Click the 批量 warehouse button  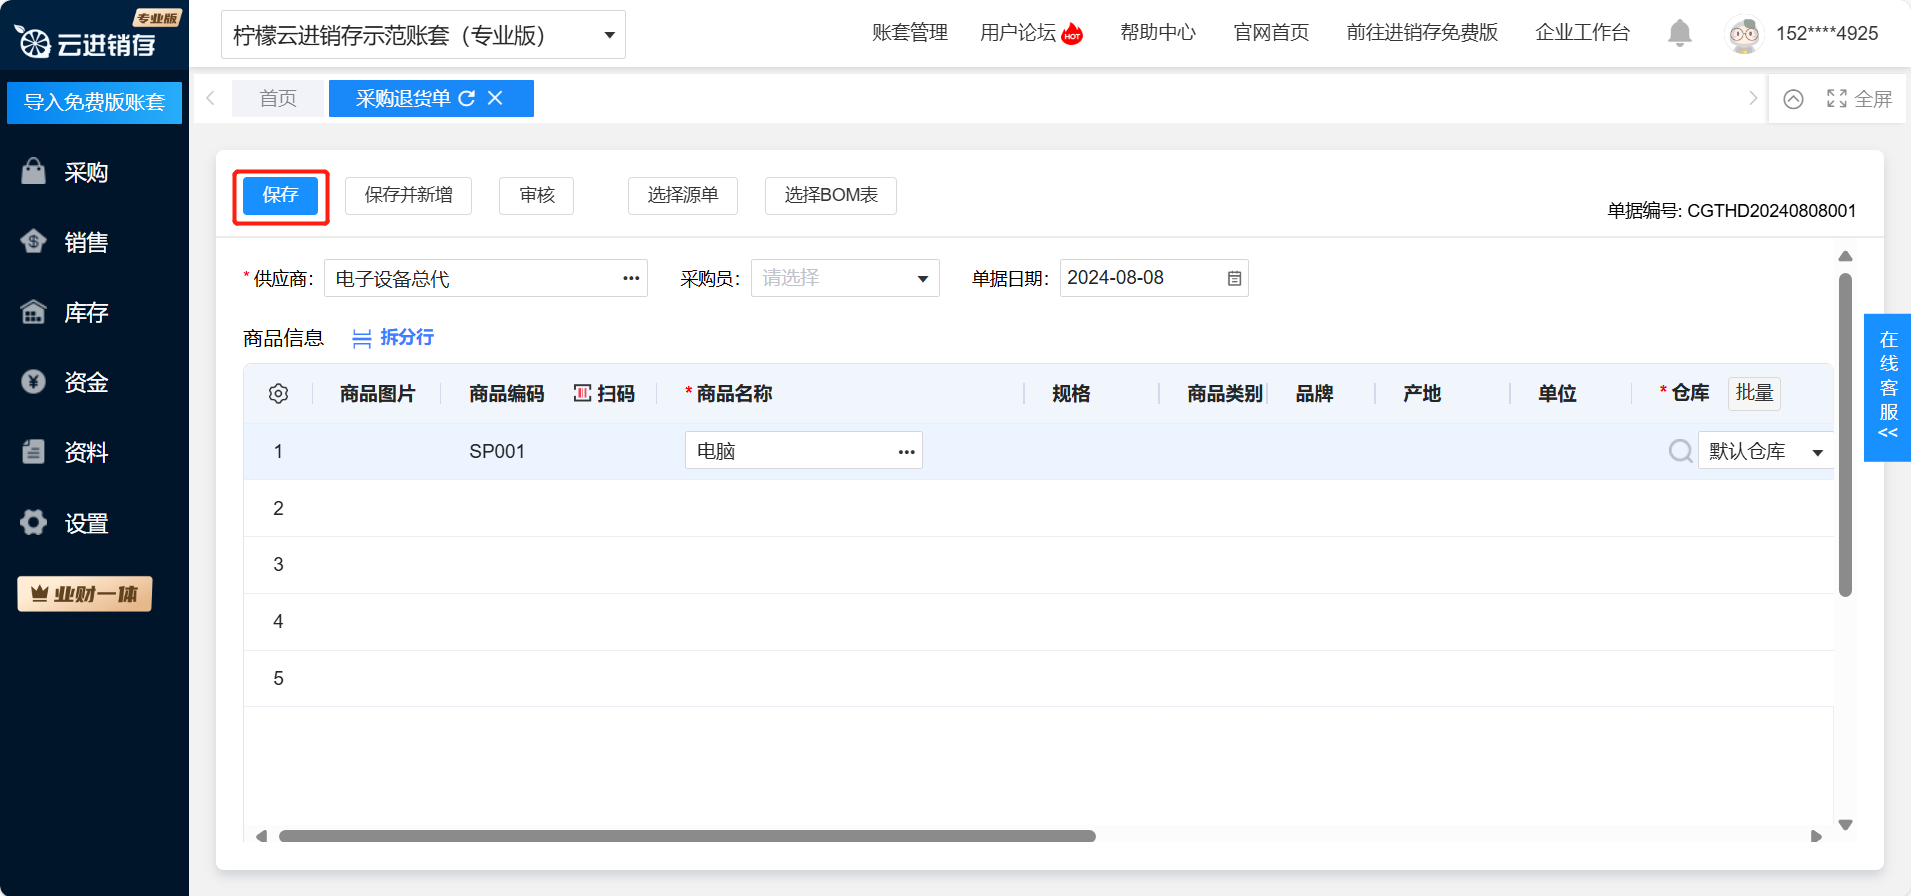(x=1755, y=393)
